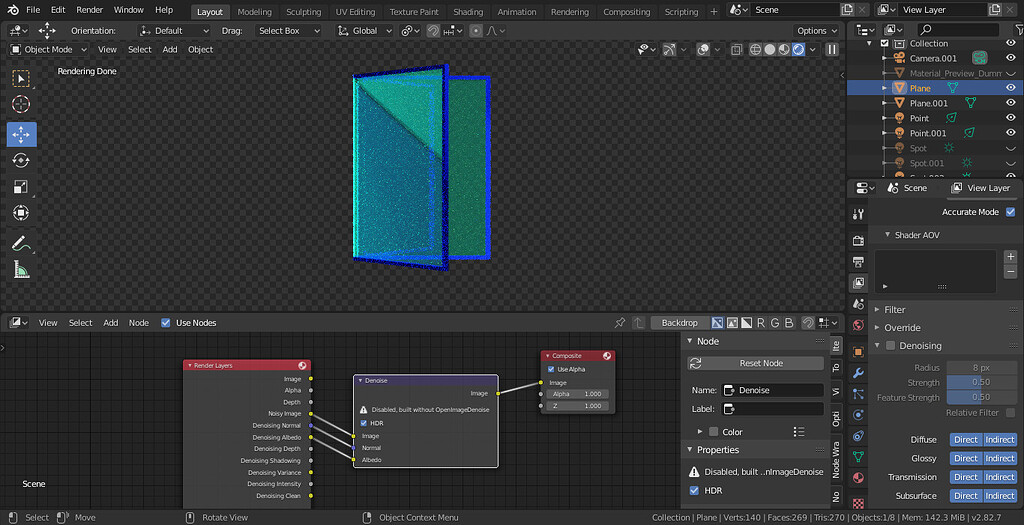Image resolution: width=1024 pixels, height=525 pixels.
Task: Disable Accurate Mode checkbox
Action: (x=1011, y=212)
